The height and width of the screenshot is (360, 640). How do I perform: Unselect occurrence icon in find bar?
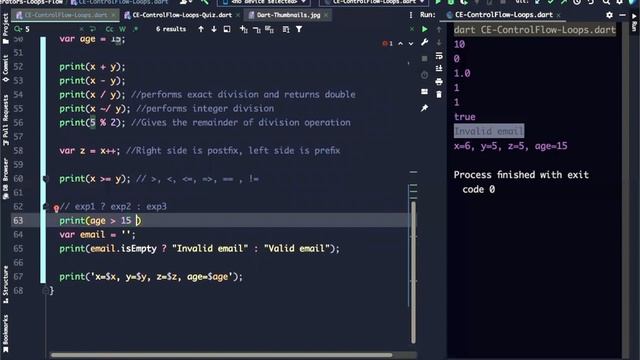(x=257, y=29)
